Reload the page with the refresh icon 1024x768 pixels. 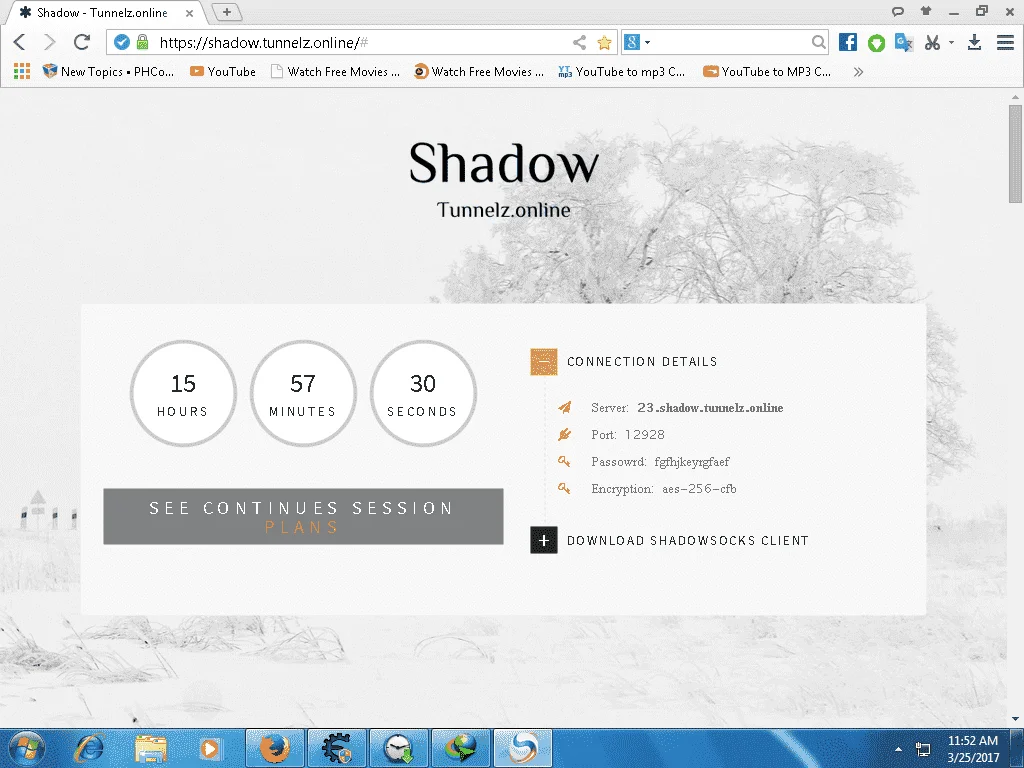82,42
